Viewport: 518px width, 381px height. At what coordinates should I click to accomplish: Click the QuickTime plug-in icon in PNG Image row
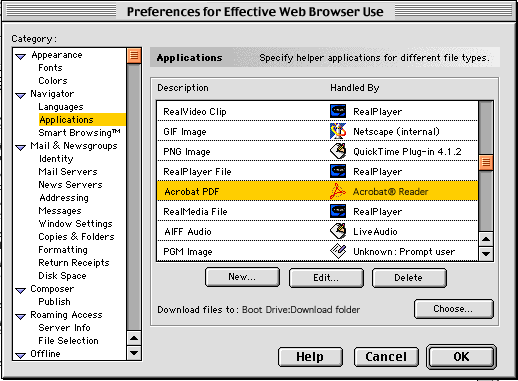coord(338,151)
